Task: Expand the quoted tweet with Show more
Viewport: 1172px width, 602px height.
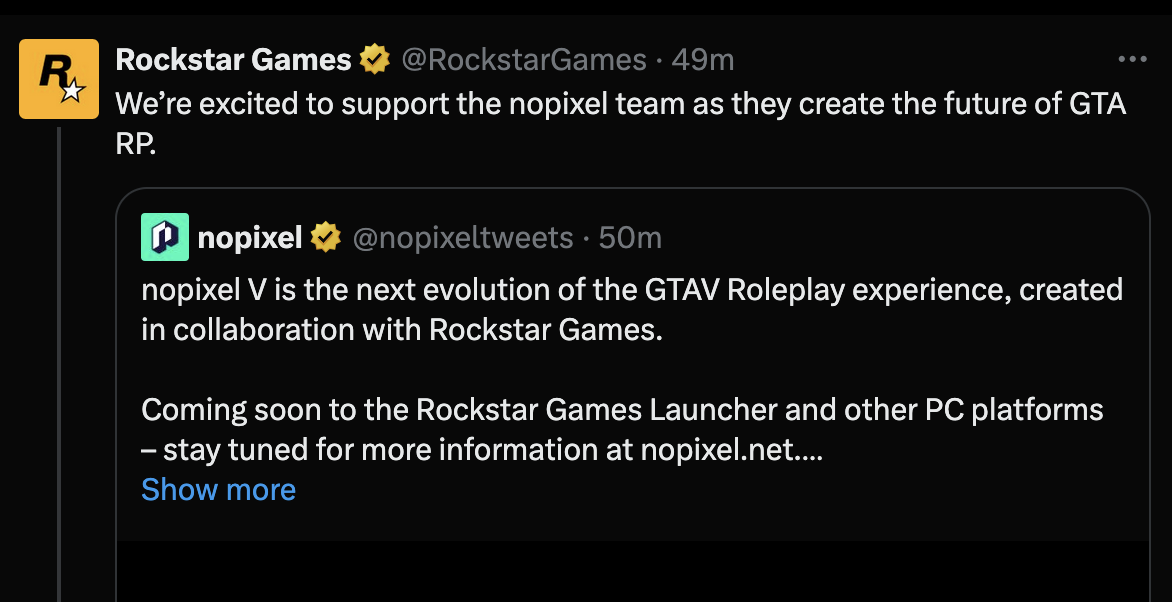Action: click(x=218, y=489)
